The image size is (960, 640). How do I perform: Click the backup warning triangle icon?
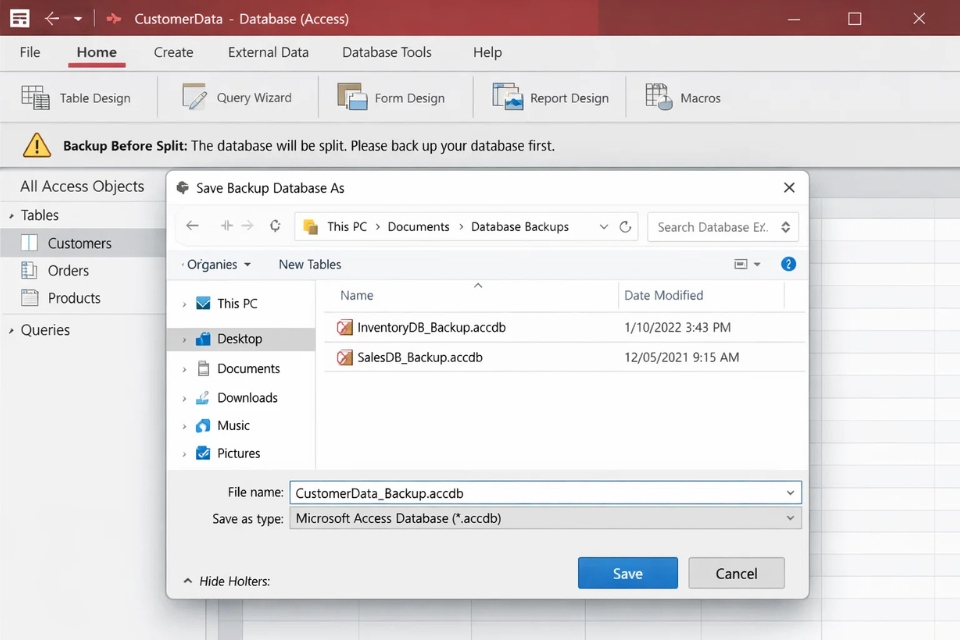(x=37, y=145)
